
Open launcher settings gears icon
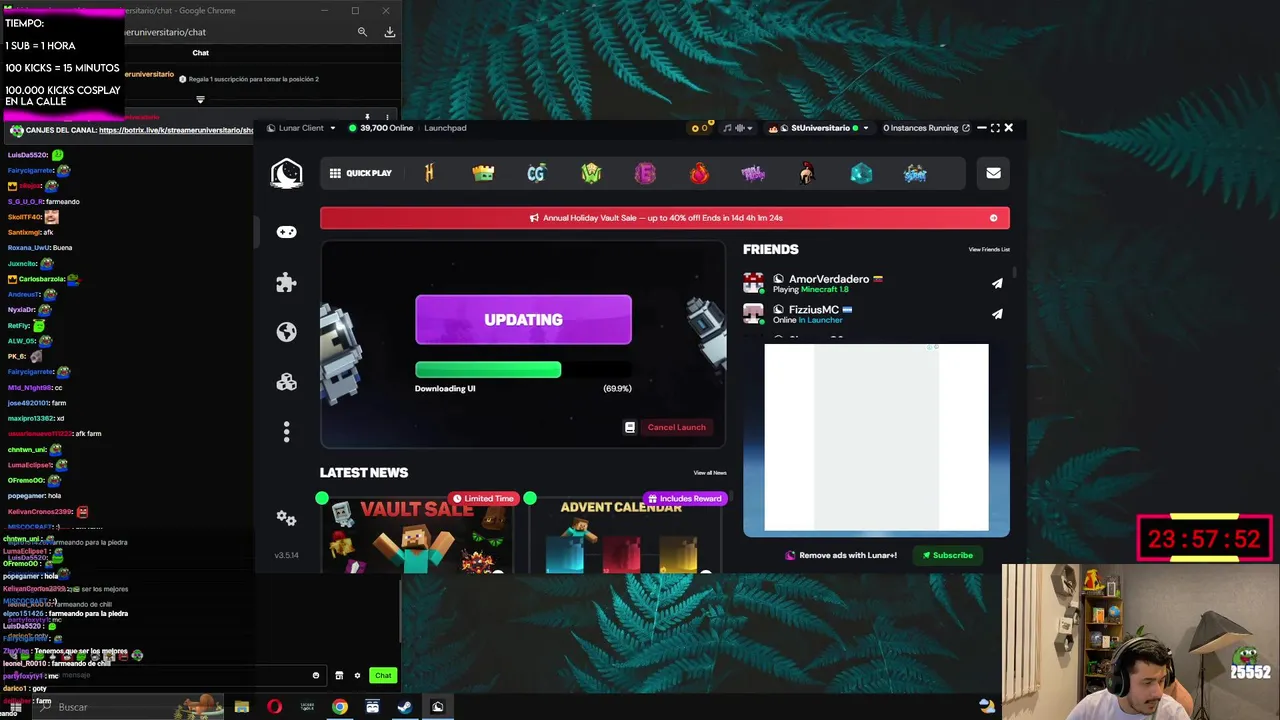point(286,518)
